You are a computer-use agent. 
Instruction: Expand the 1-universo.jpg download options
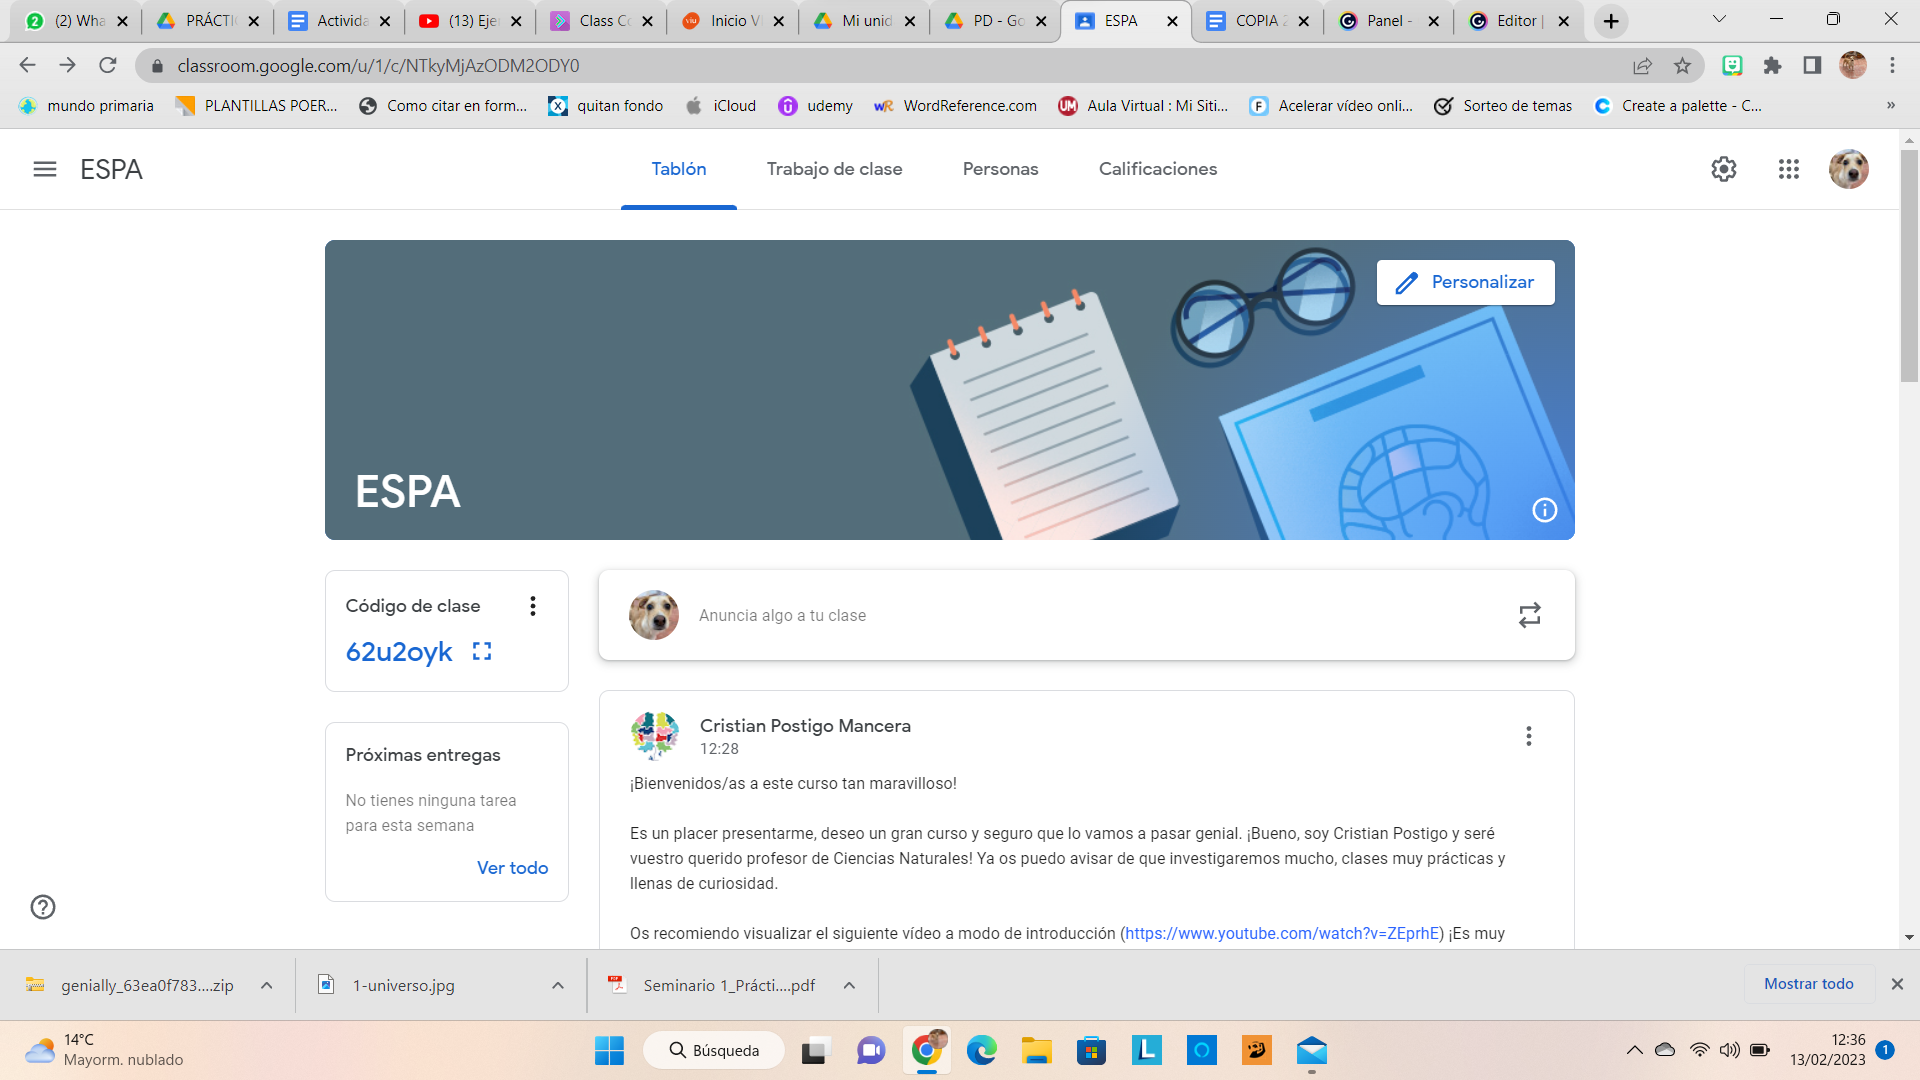tap(558, 985)
